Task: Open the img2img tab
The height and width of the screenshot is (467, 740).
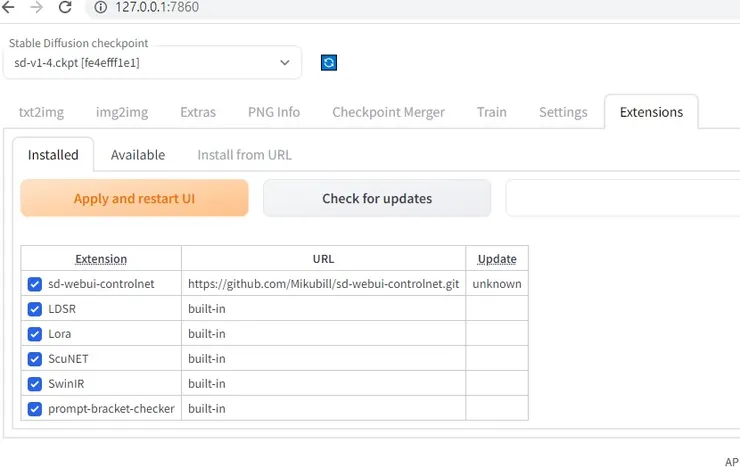Action: tap(122, 112)
